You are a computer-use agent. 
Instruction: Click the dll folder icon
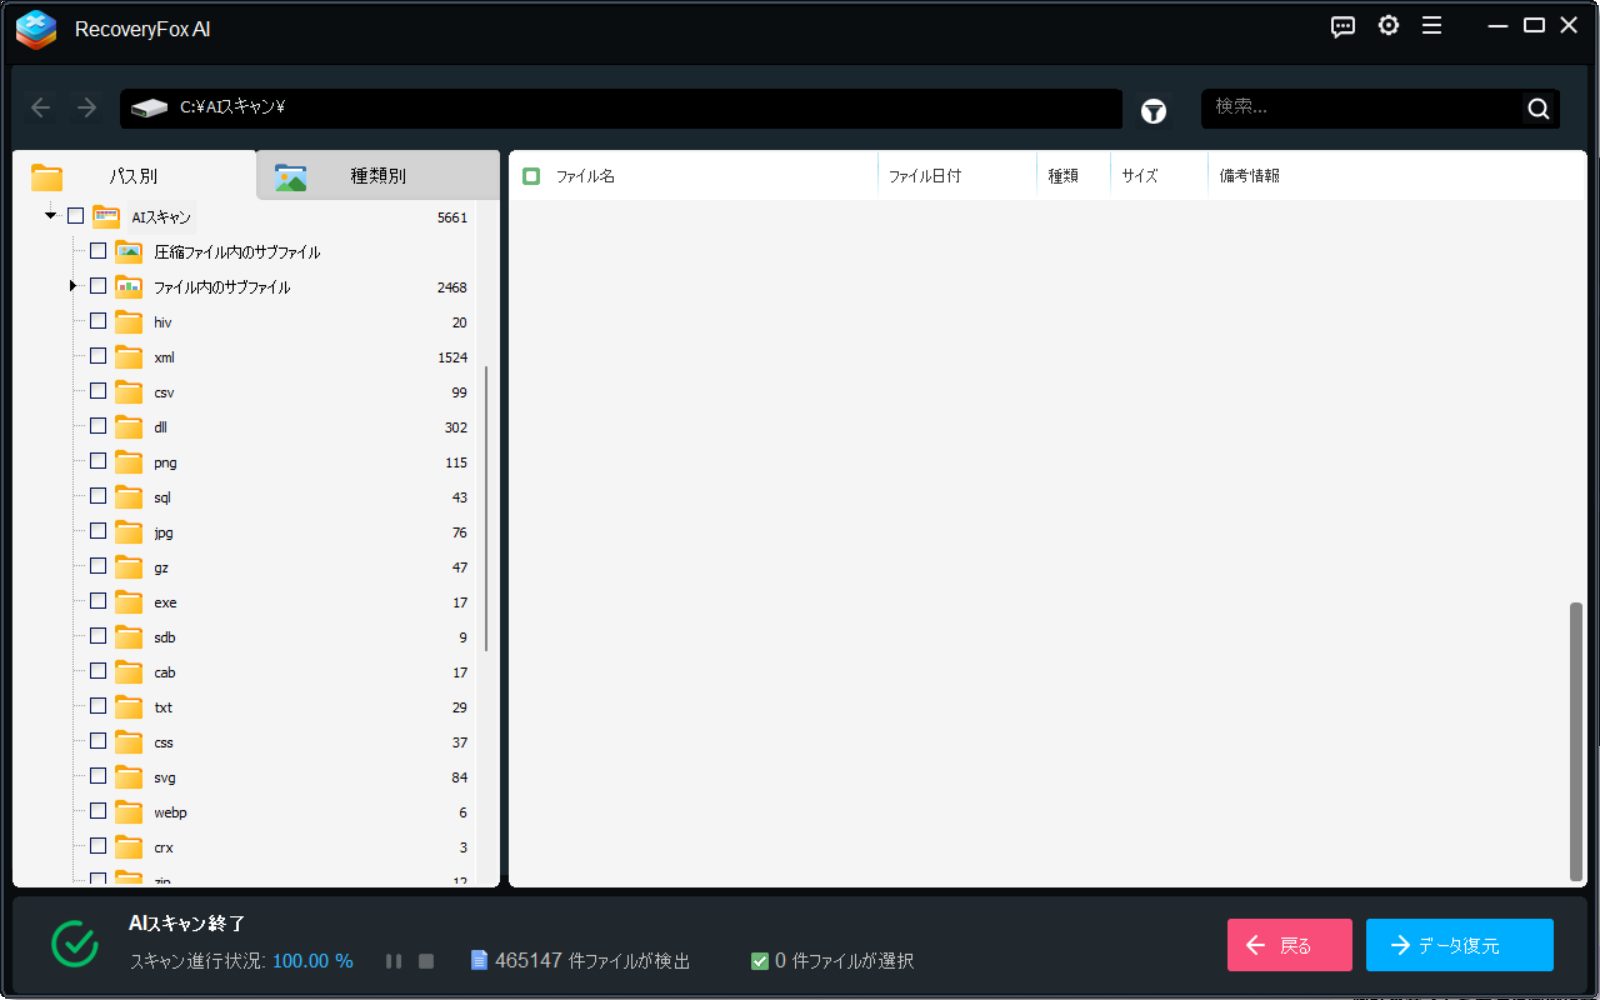[x=128, y=426]
